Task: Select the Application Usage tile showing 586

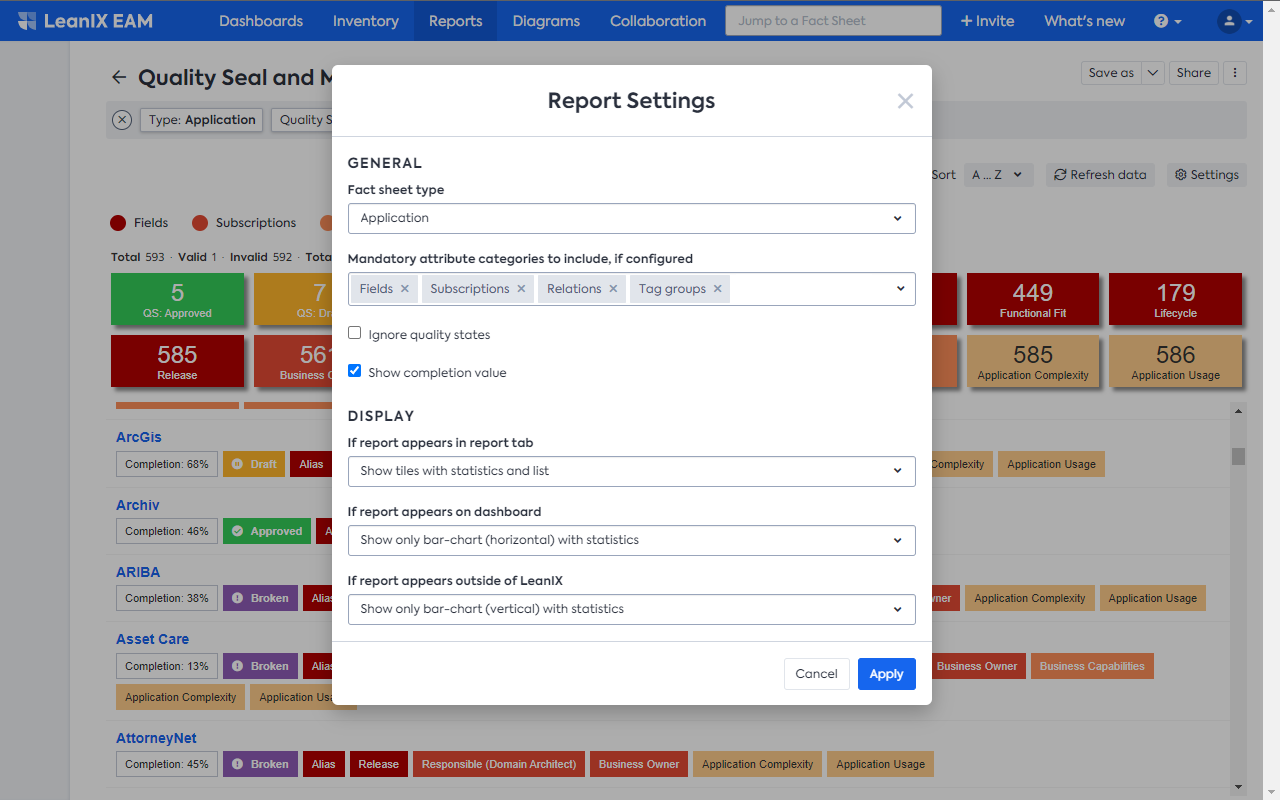Action: tap(1176, 361)
